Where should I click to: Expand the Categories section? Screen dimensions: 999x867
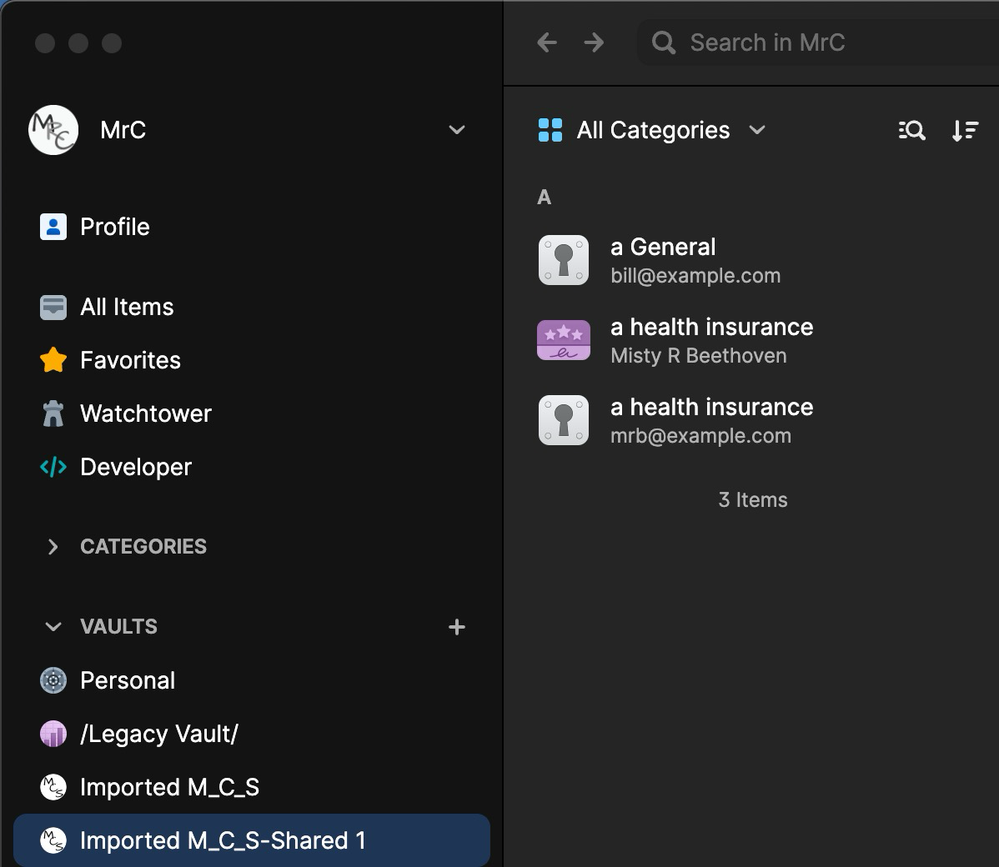click(53, 547)
